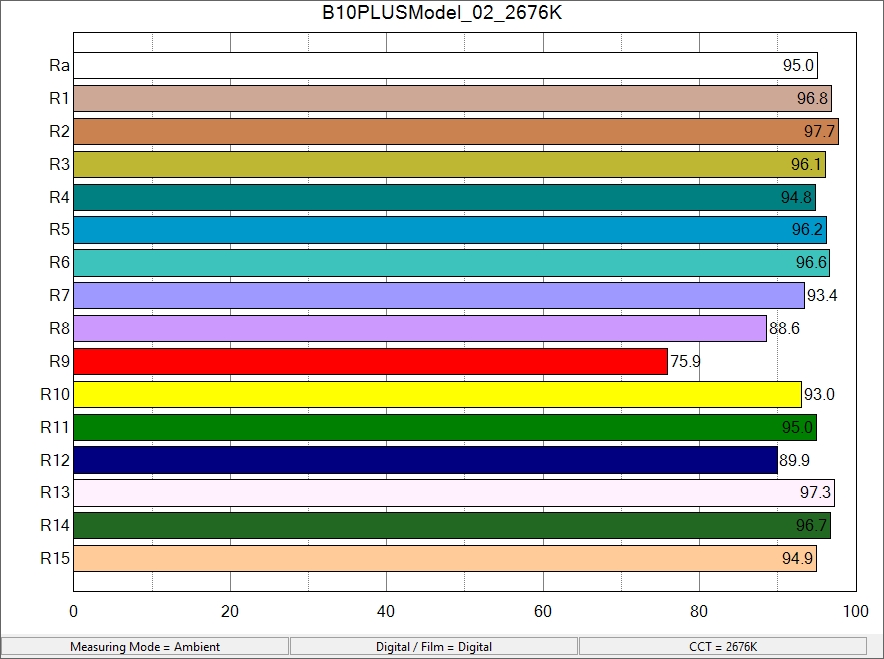Click the Digital / Film = Digital panel
Screen dimensions: 884x659
[434, 647]
